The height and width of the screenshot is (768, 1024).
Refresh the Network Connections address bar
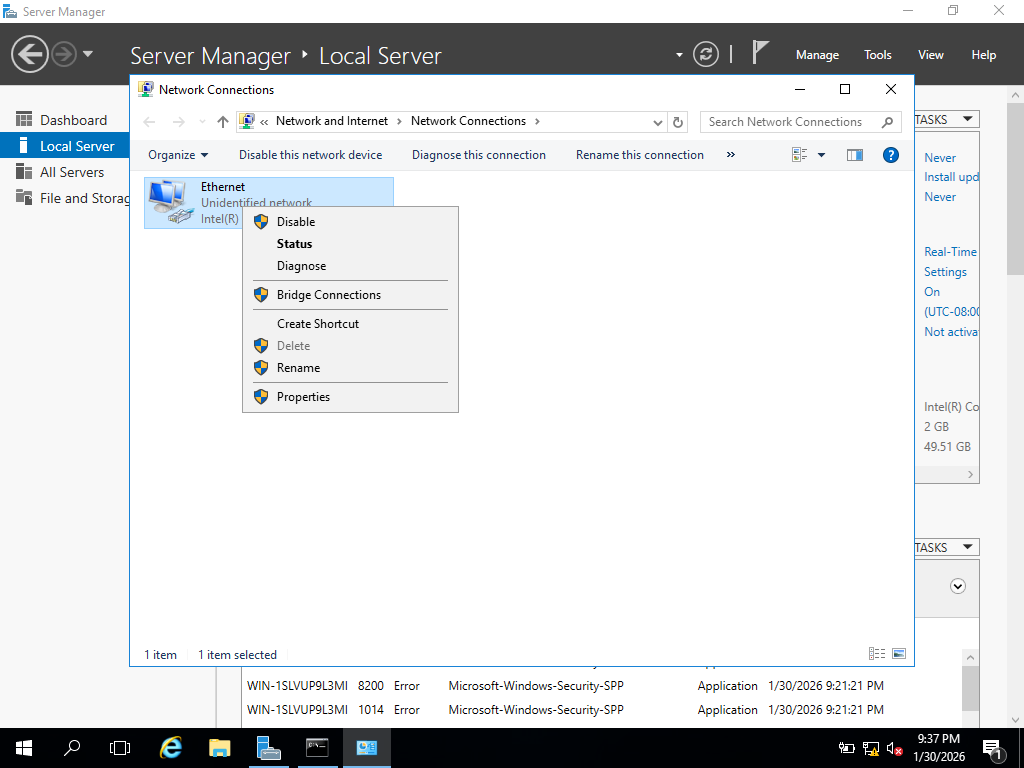click(x=678, y=122)
